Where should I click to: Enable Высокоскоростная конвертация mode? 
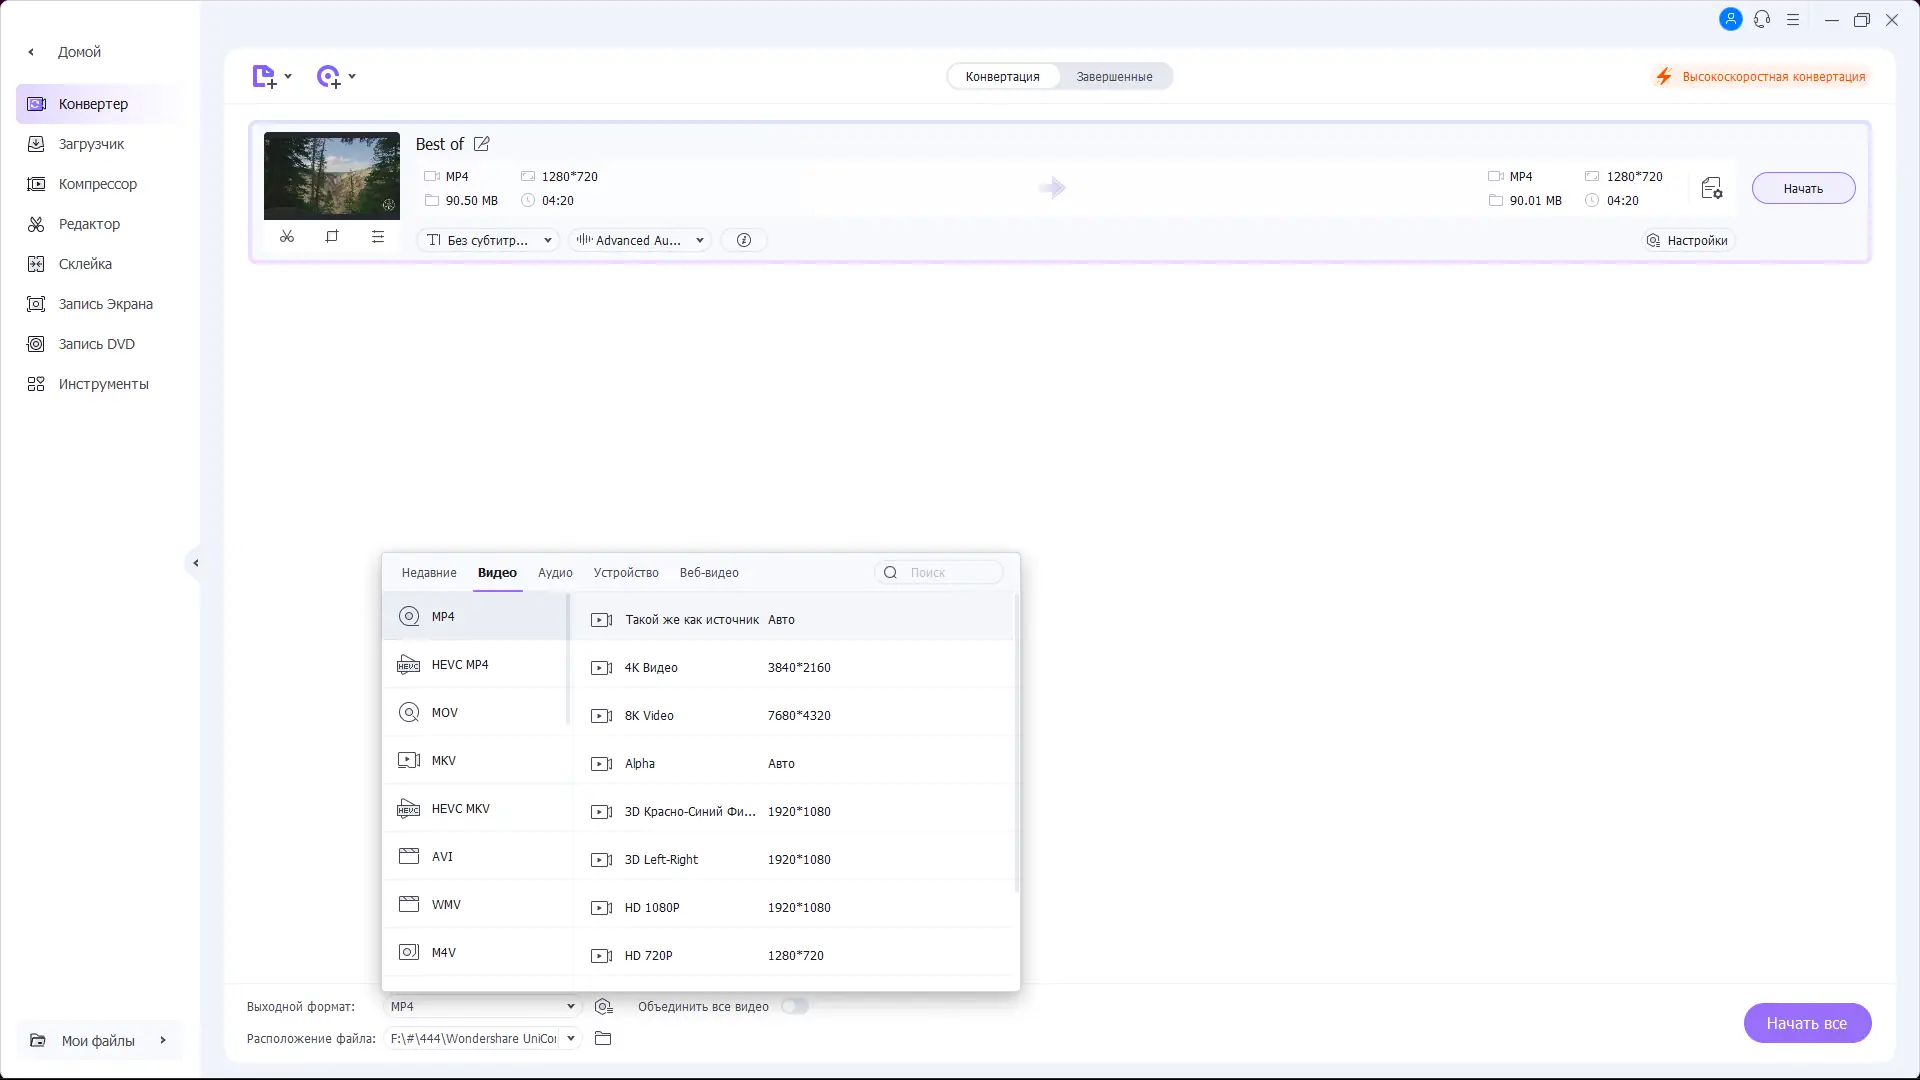pyautogui.click(x=1762, y=77)
